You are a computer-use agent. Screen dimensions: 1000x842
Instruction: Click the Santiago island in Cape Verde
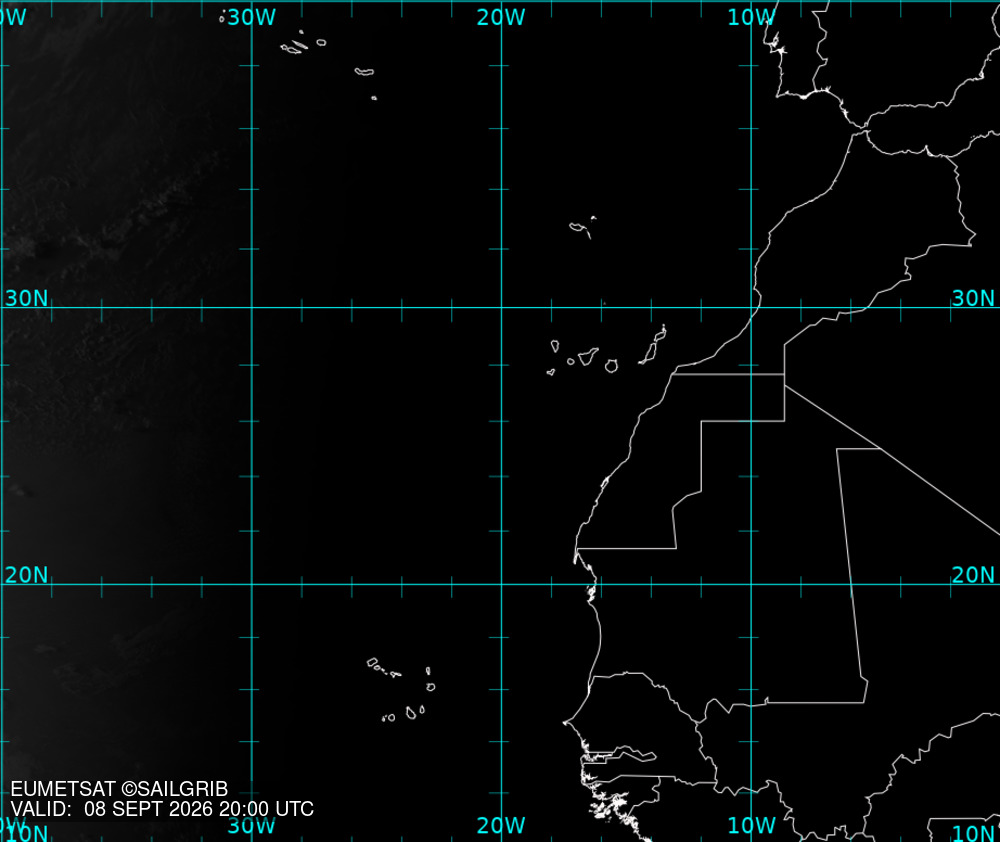(411, 713)
